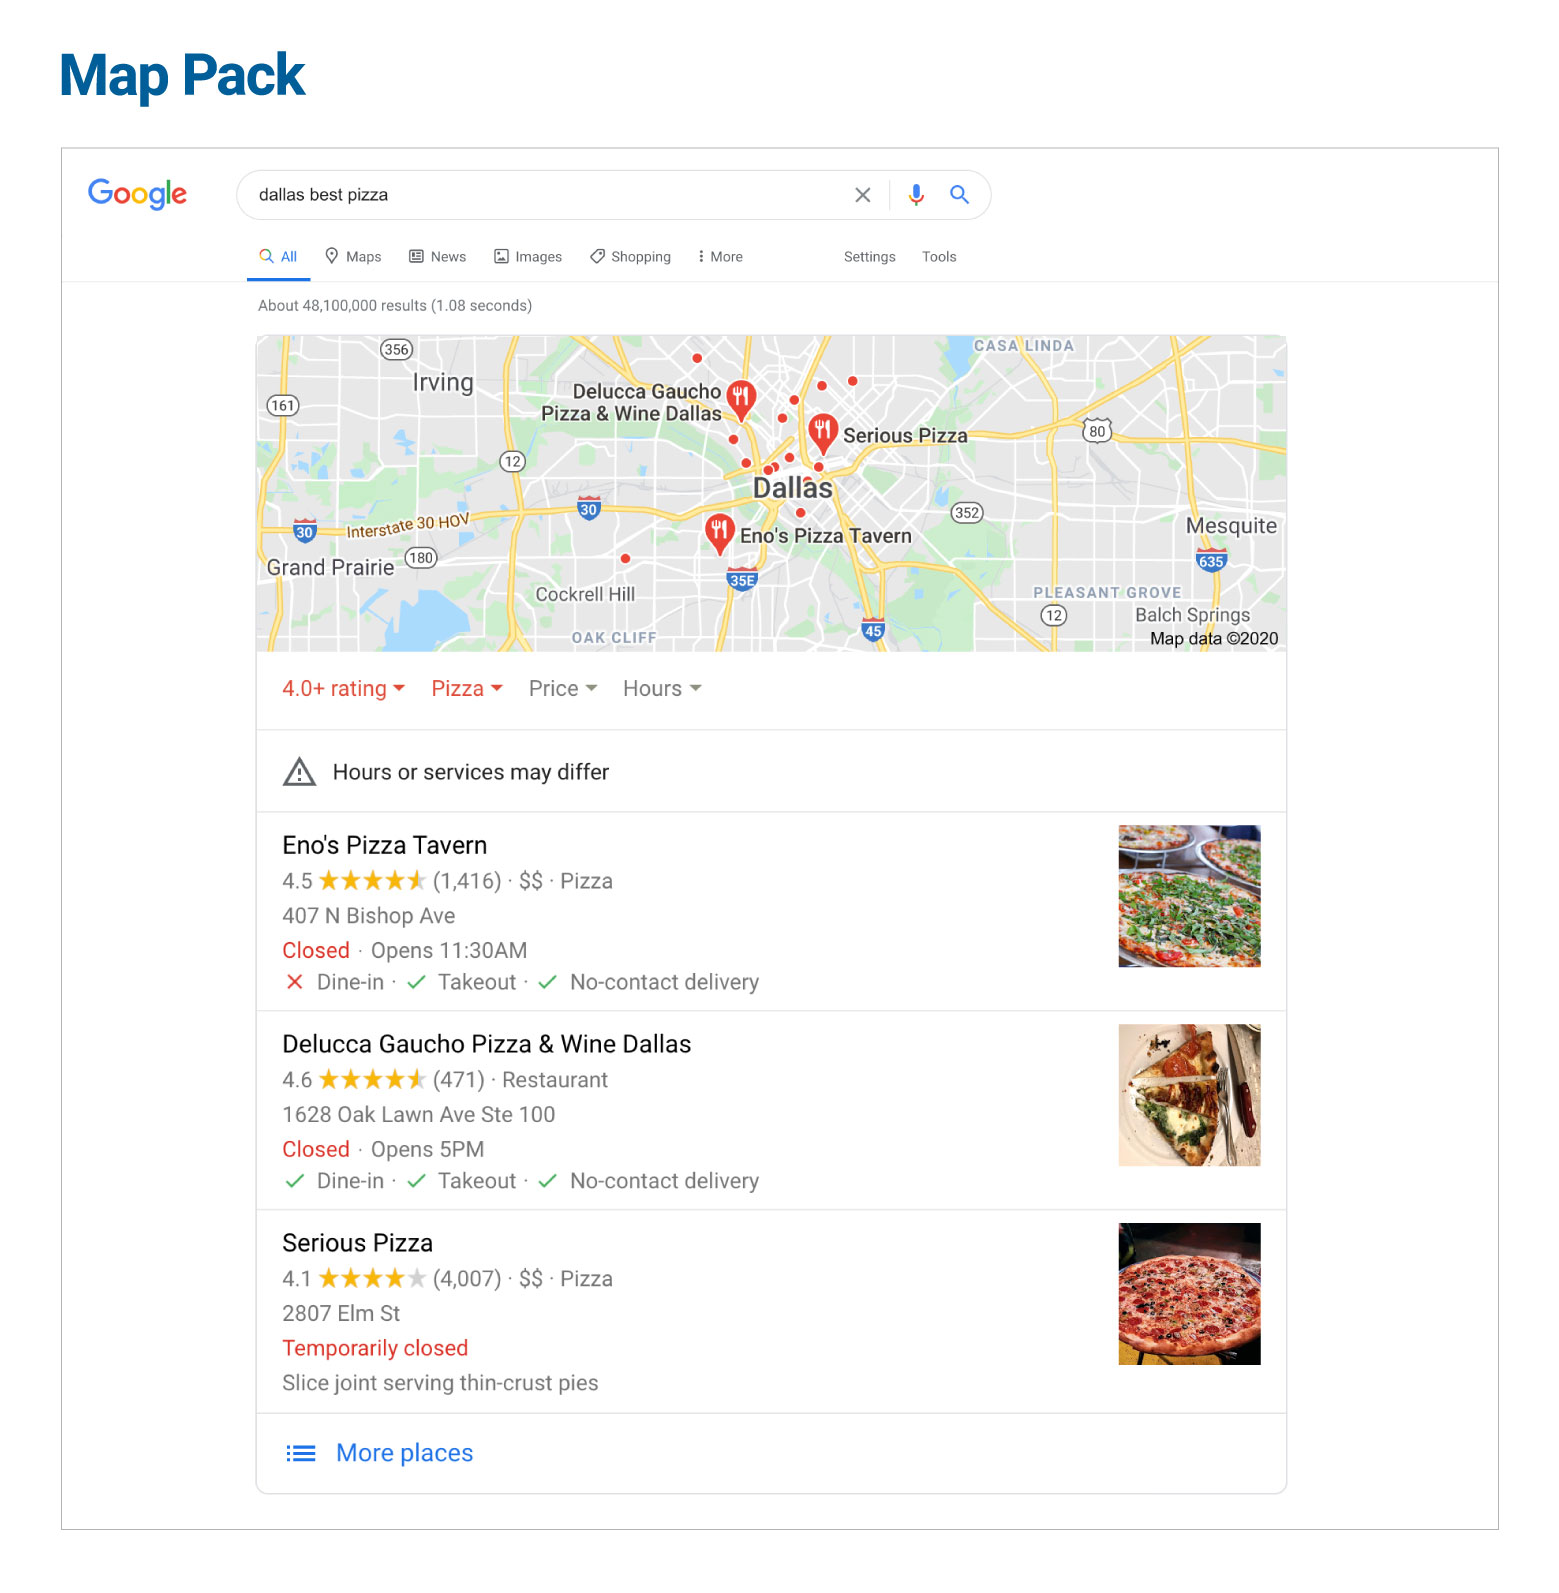Clear the search box with X icon
Viewport: 1559px width, 1593px height.
(x=862, y=195)
